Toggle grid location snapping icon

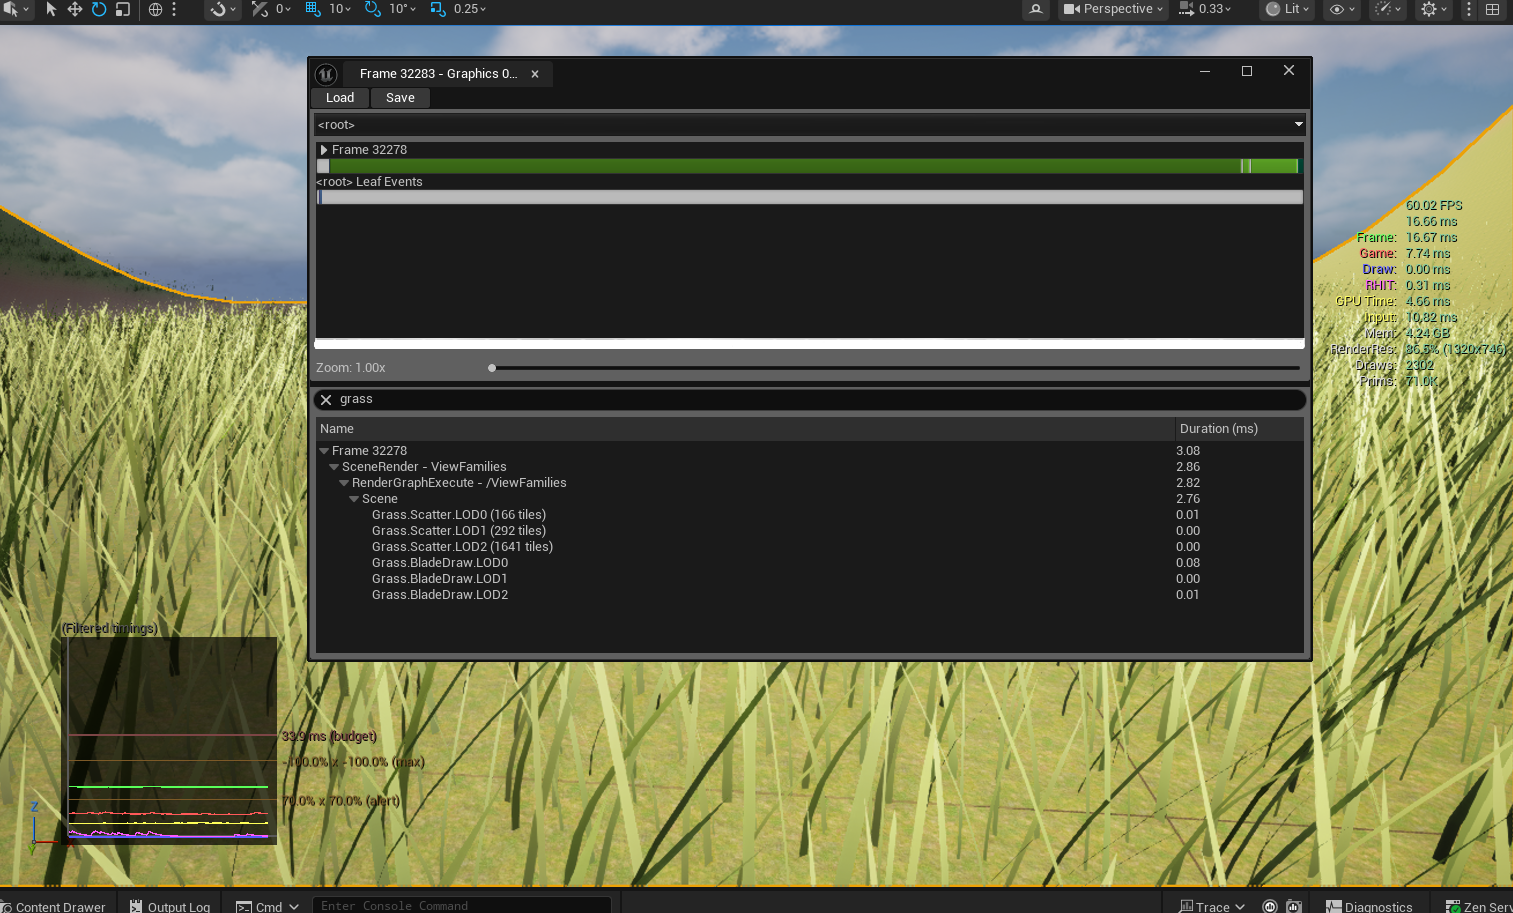point(313,9)
